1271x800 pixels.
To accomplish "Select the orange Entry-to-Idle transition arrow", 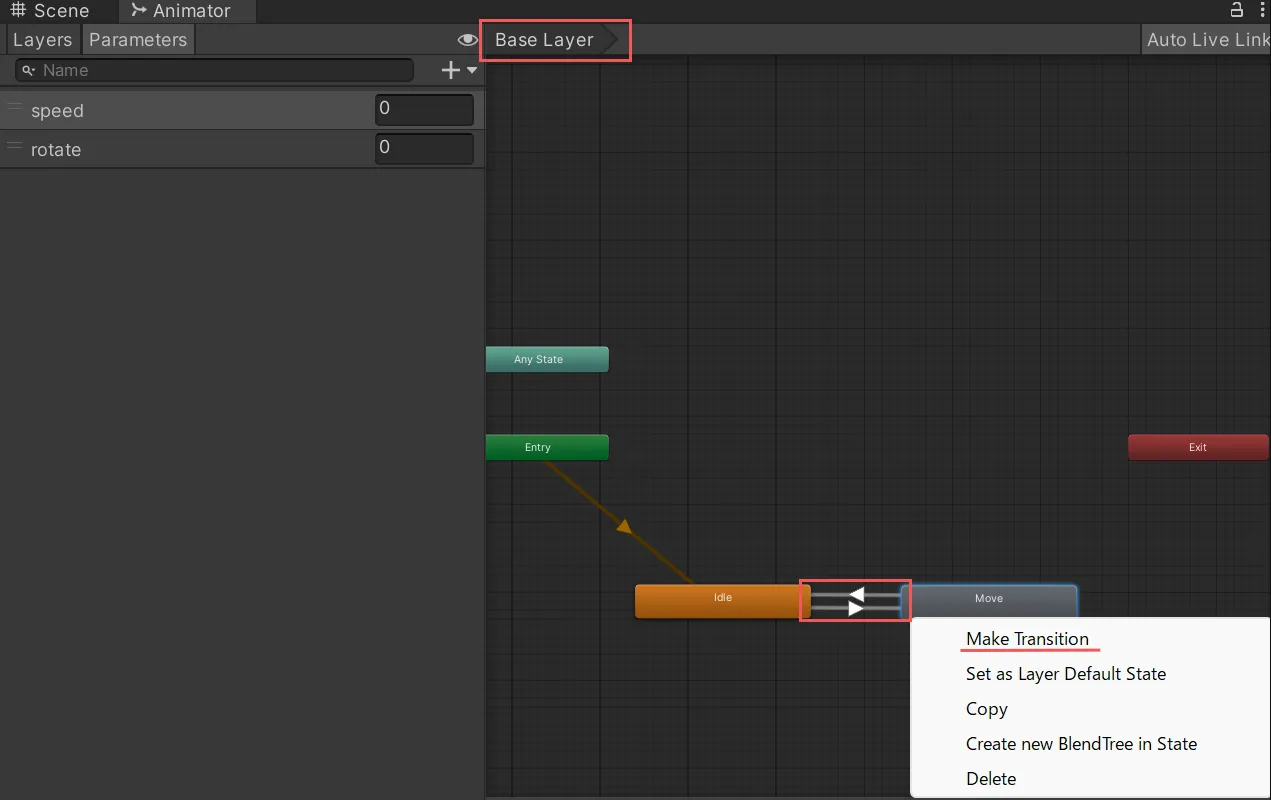I will 624,526.
